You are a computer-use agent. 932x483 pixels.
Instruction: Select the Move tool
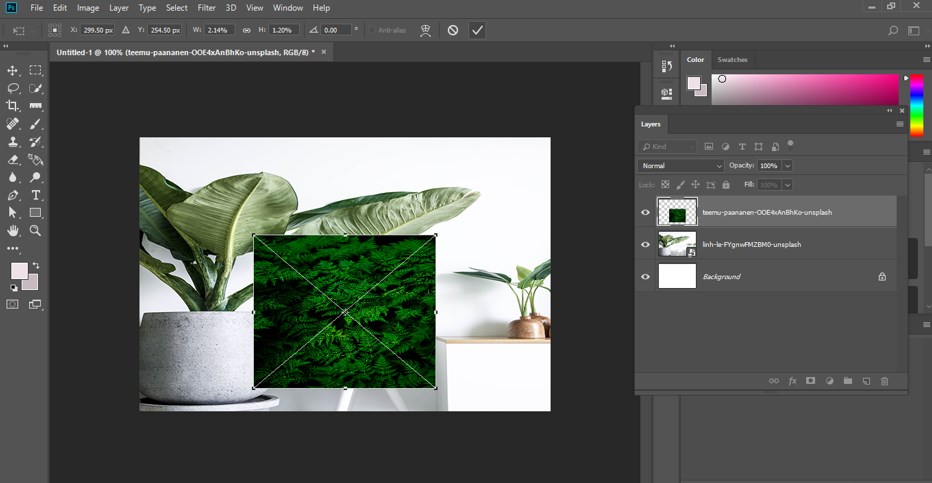point(13,70)
